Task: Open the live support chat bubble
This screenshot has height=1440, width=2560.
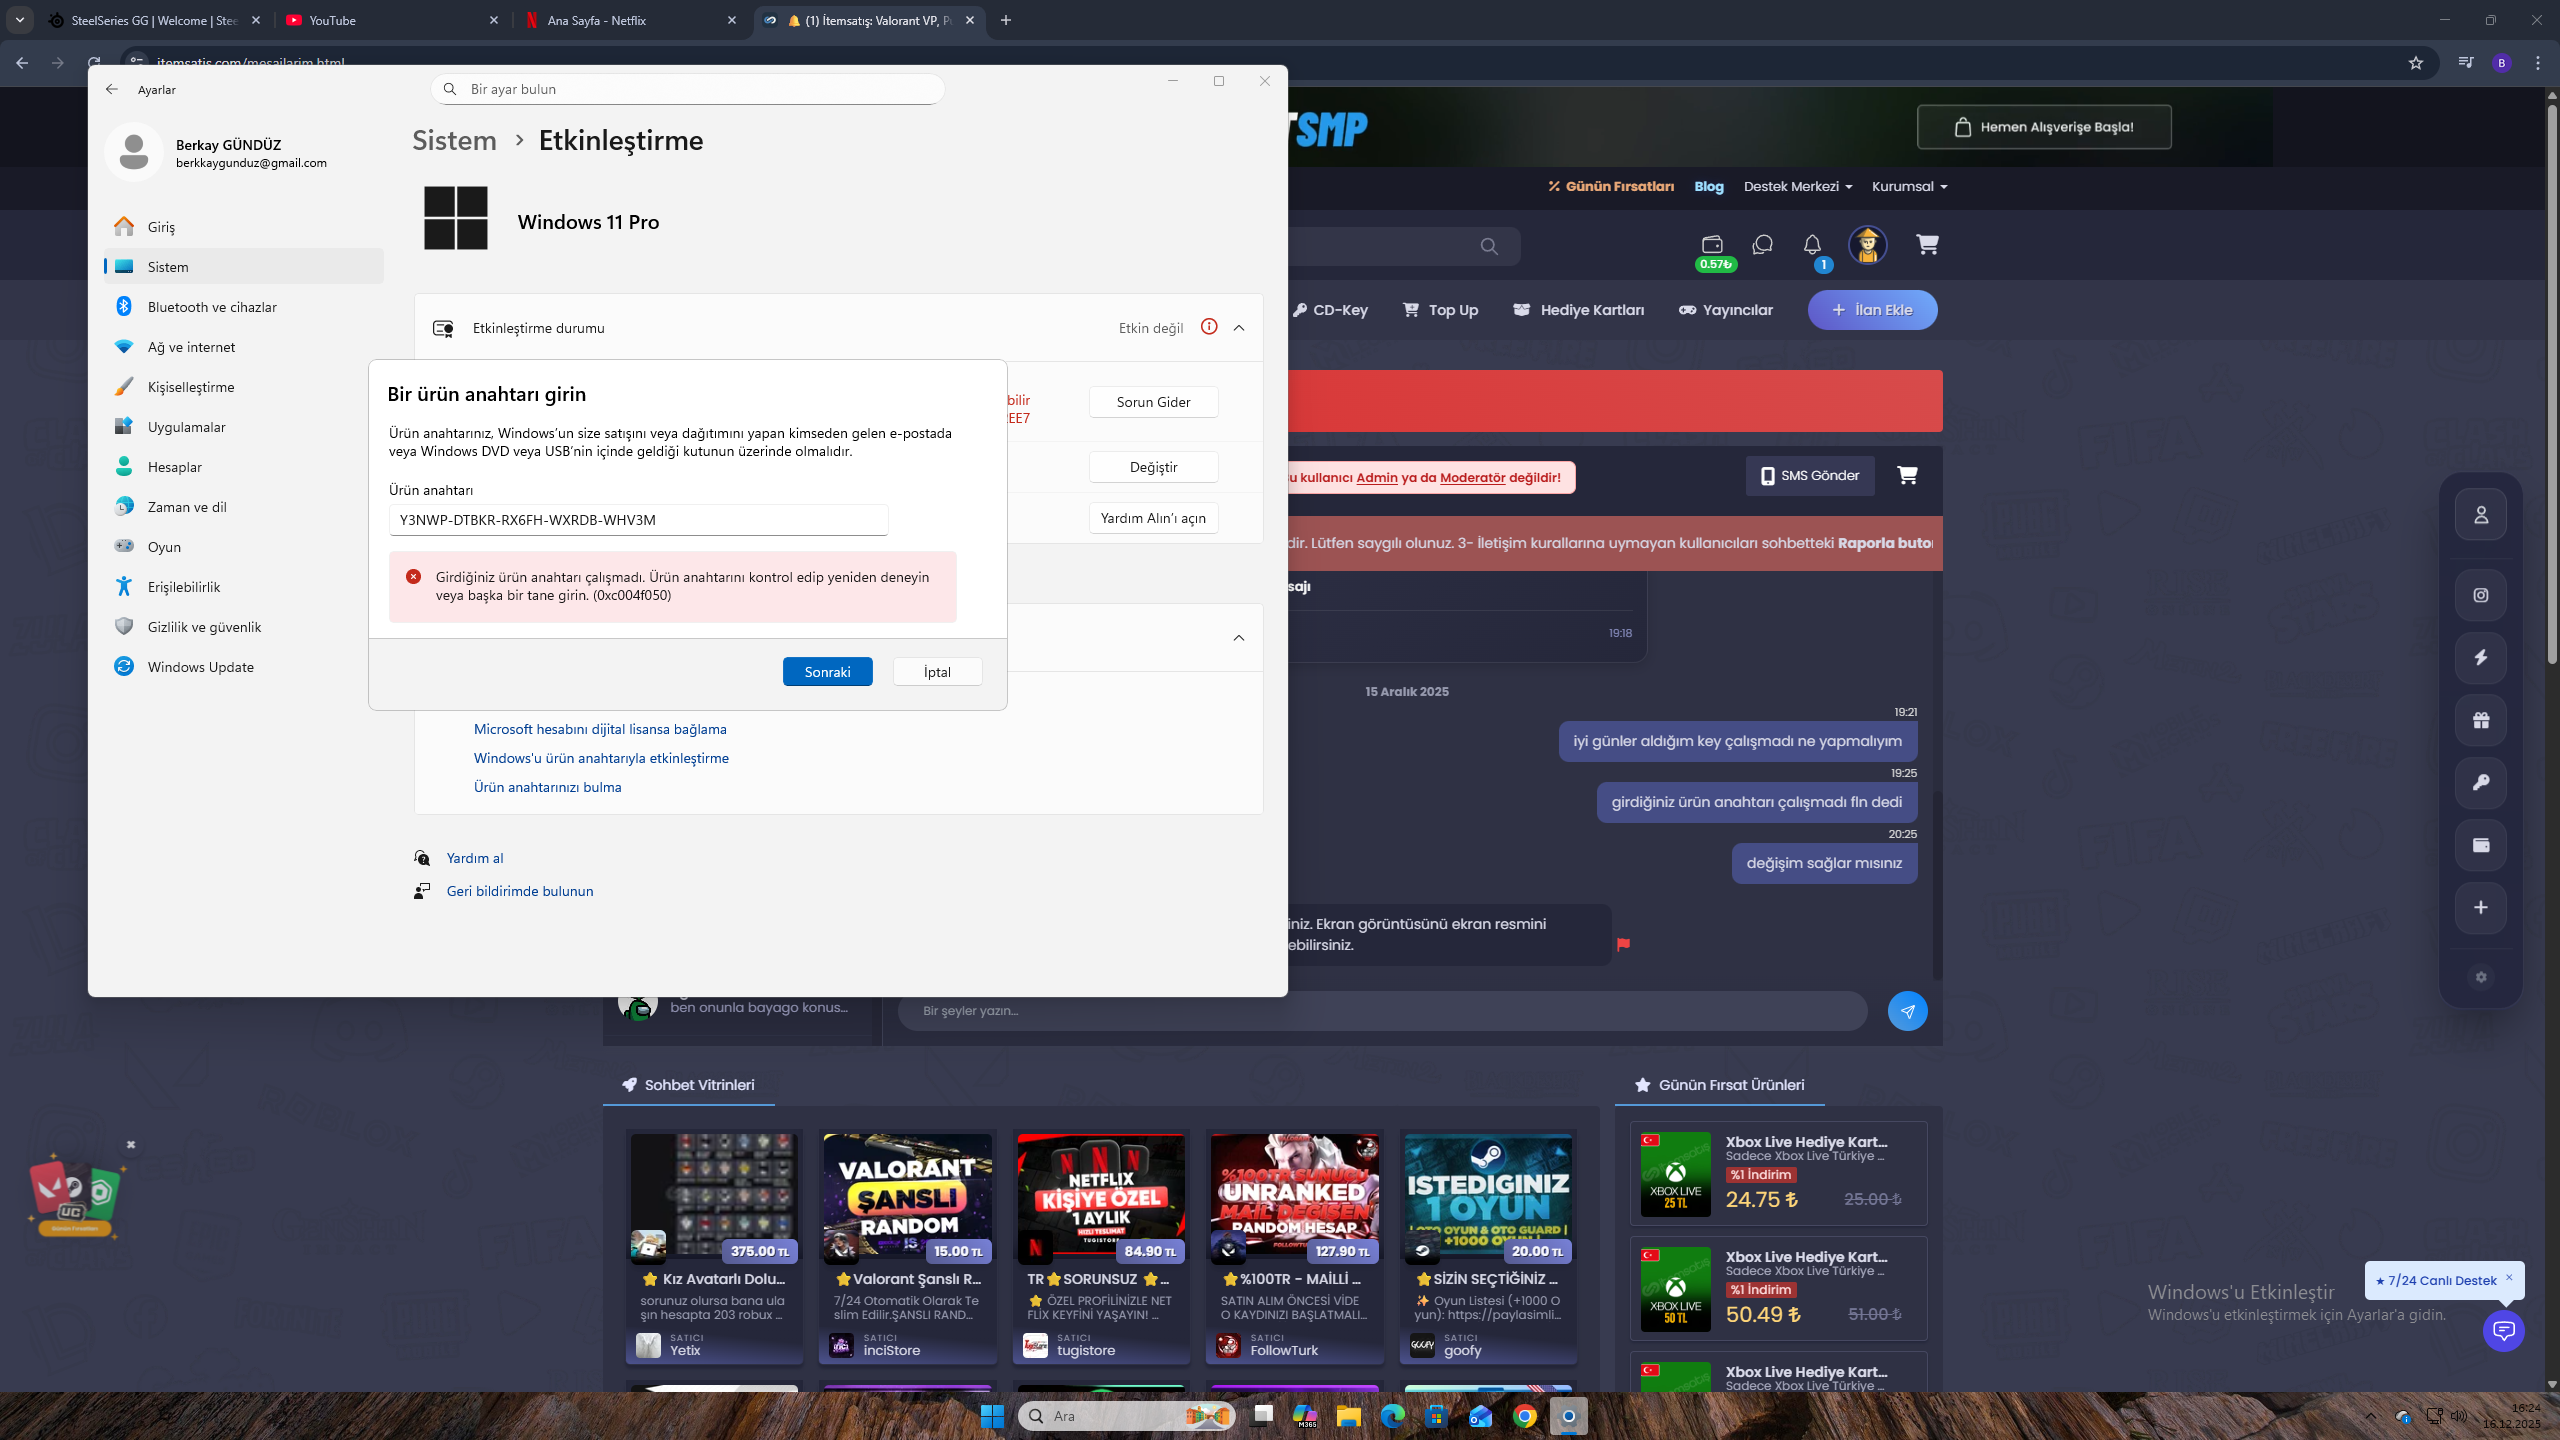Action: click(2504, 1330)
